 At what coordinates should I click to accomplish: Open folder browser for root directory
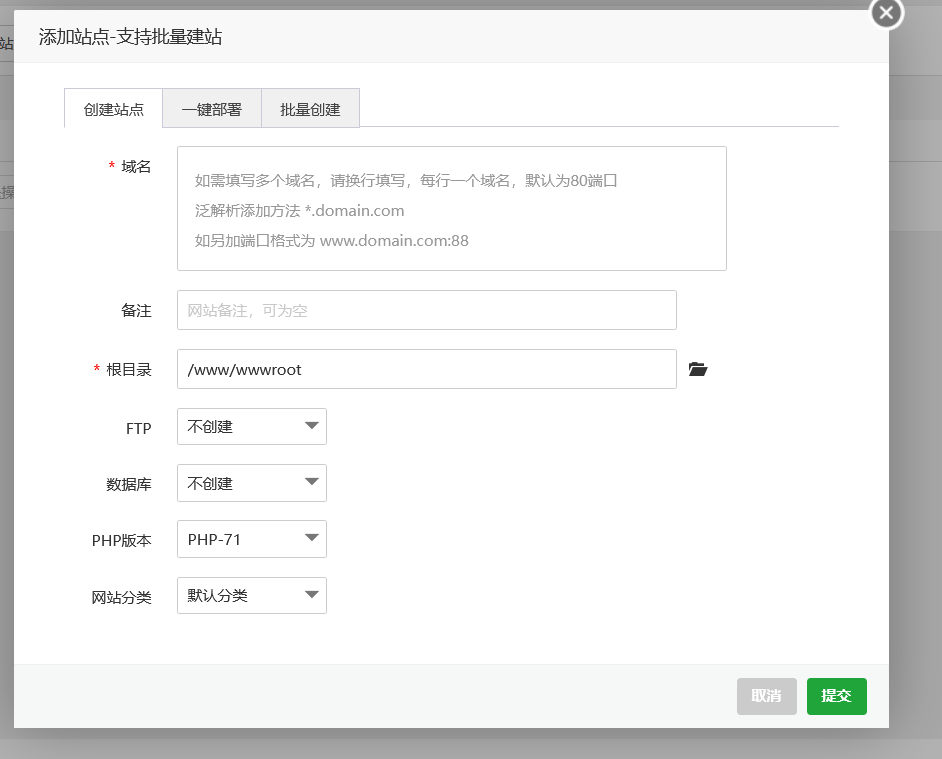tap(698, 370)
